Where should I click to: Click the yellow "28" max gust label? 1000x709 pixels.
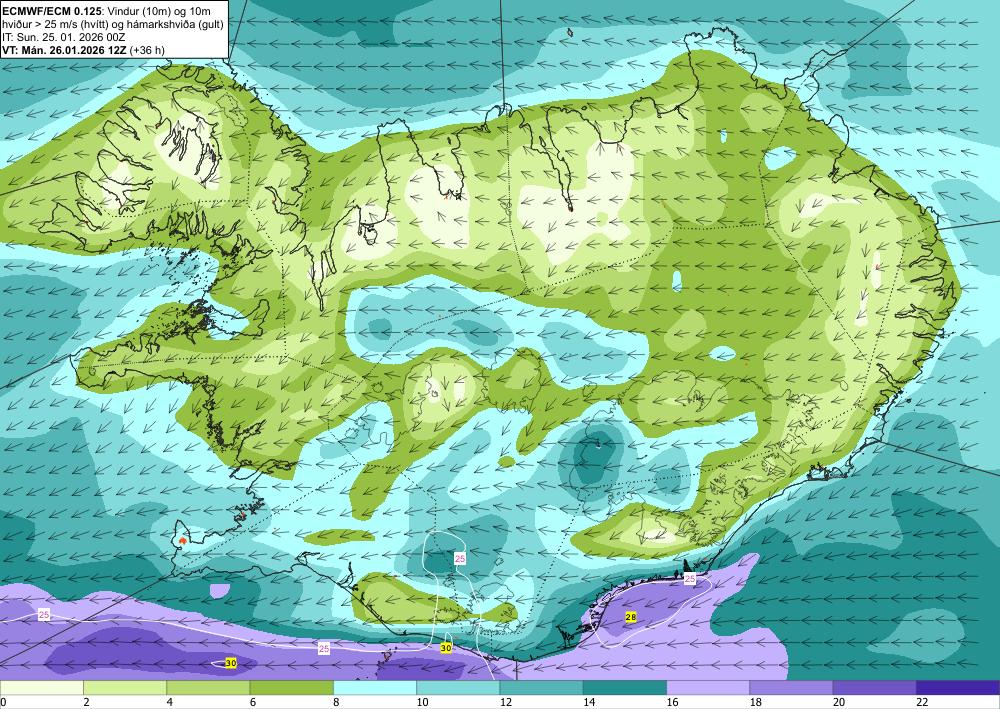pyautogui.click(x=631, y=617)
